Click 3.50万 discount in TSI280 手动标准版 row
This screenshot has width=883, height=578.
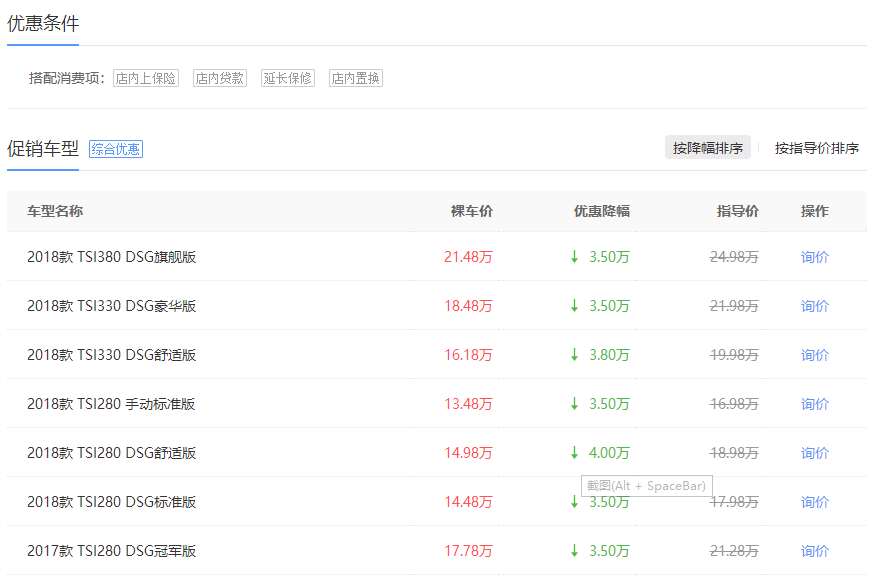[609, 404]
